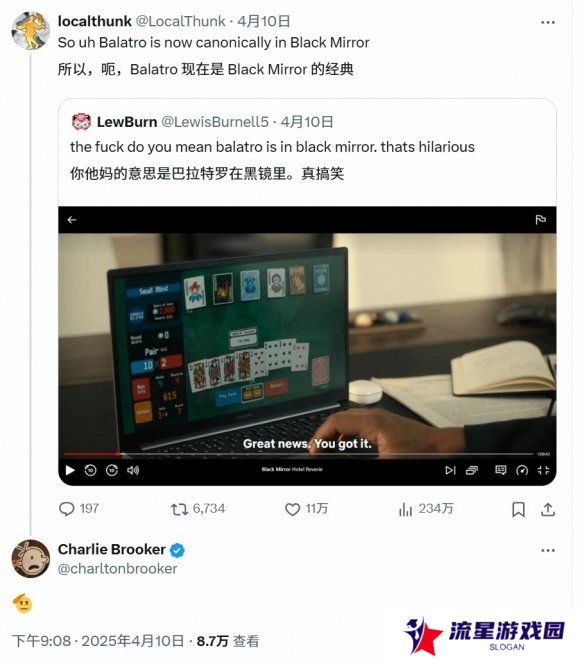Mute the video volume icon
This screenshot has width=584, height=662.
[133, 470]
